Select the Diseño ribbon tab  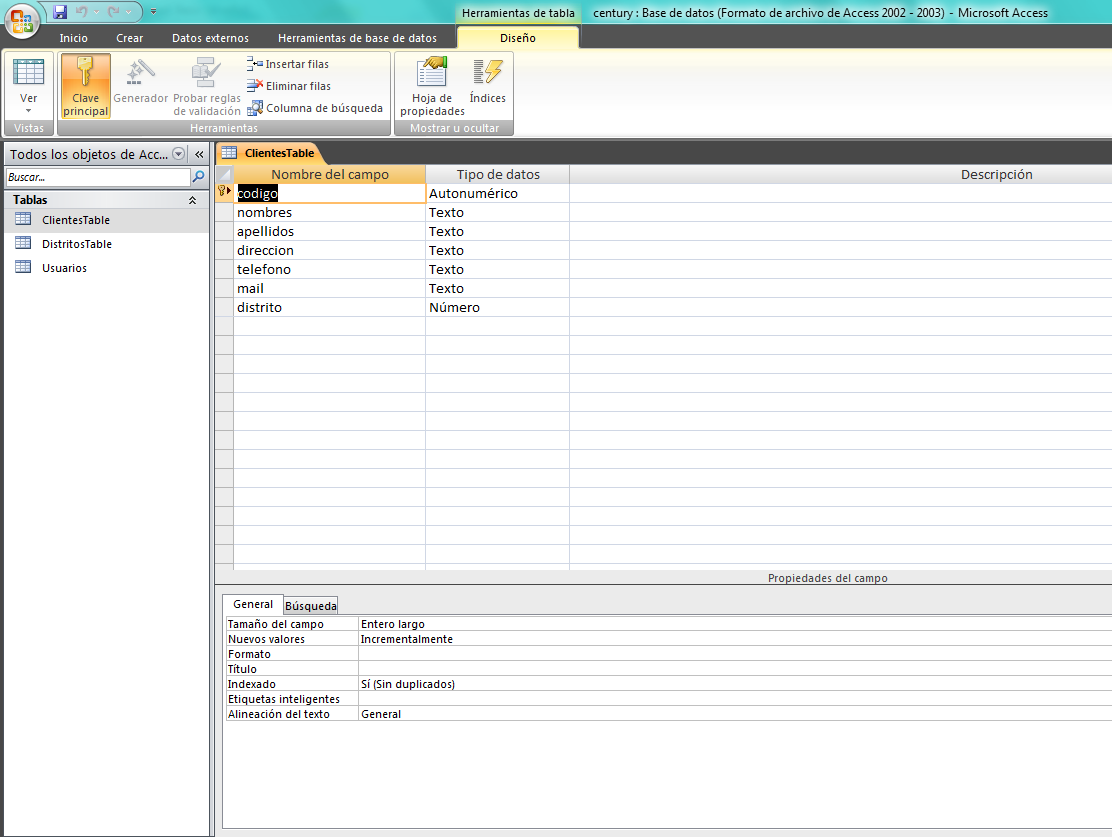point(518,38)
